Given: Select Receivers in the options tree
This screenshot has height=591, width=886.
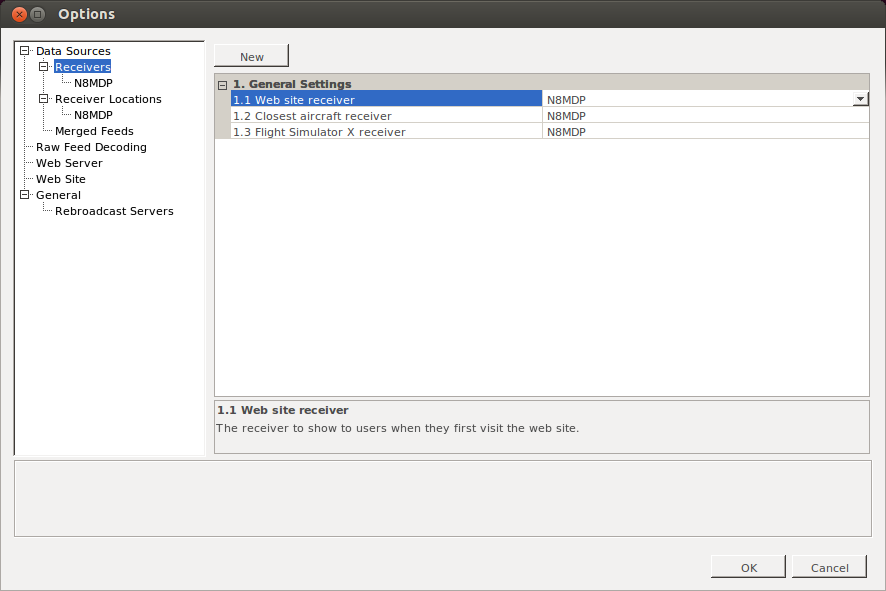Looking at the screenshot, I should tap(82, 67).
